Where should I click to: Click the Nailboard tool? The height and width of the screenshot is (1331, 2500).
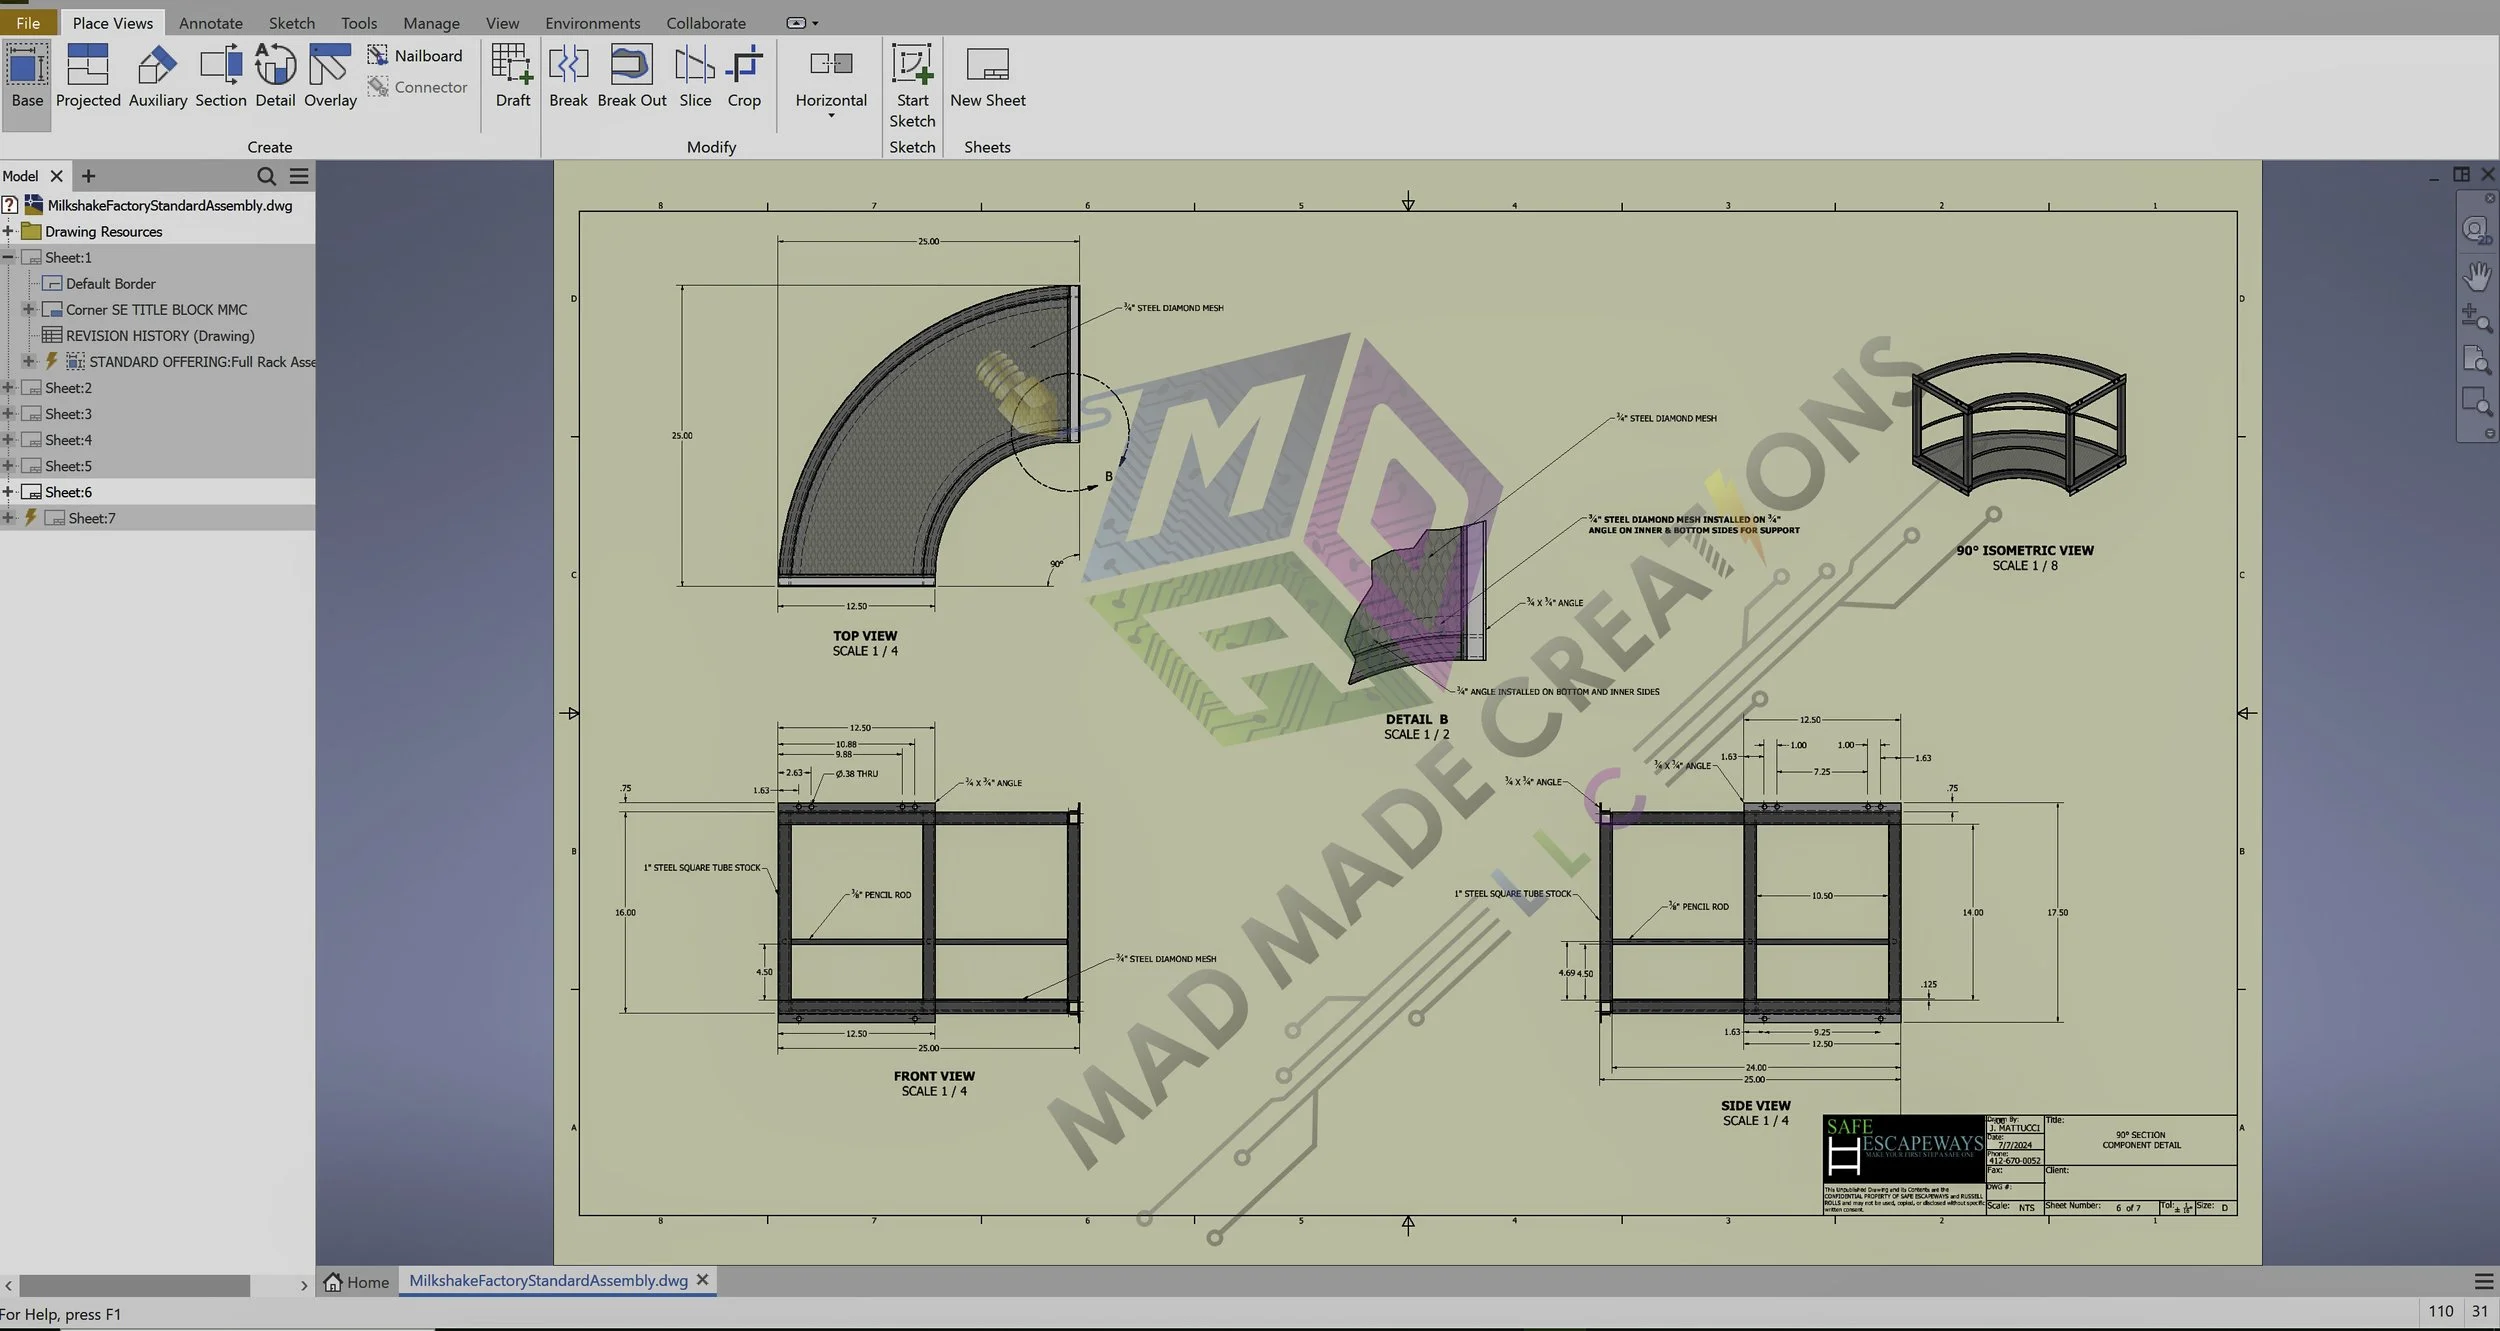415,56
